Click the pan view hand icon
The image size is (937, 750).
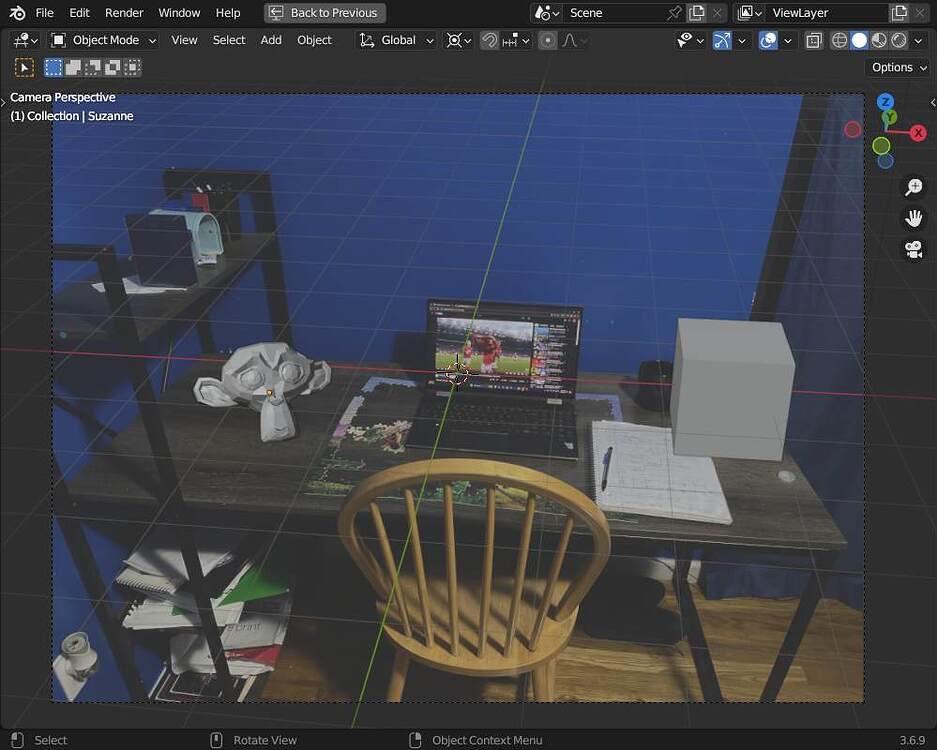913,218
